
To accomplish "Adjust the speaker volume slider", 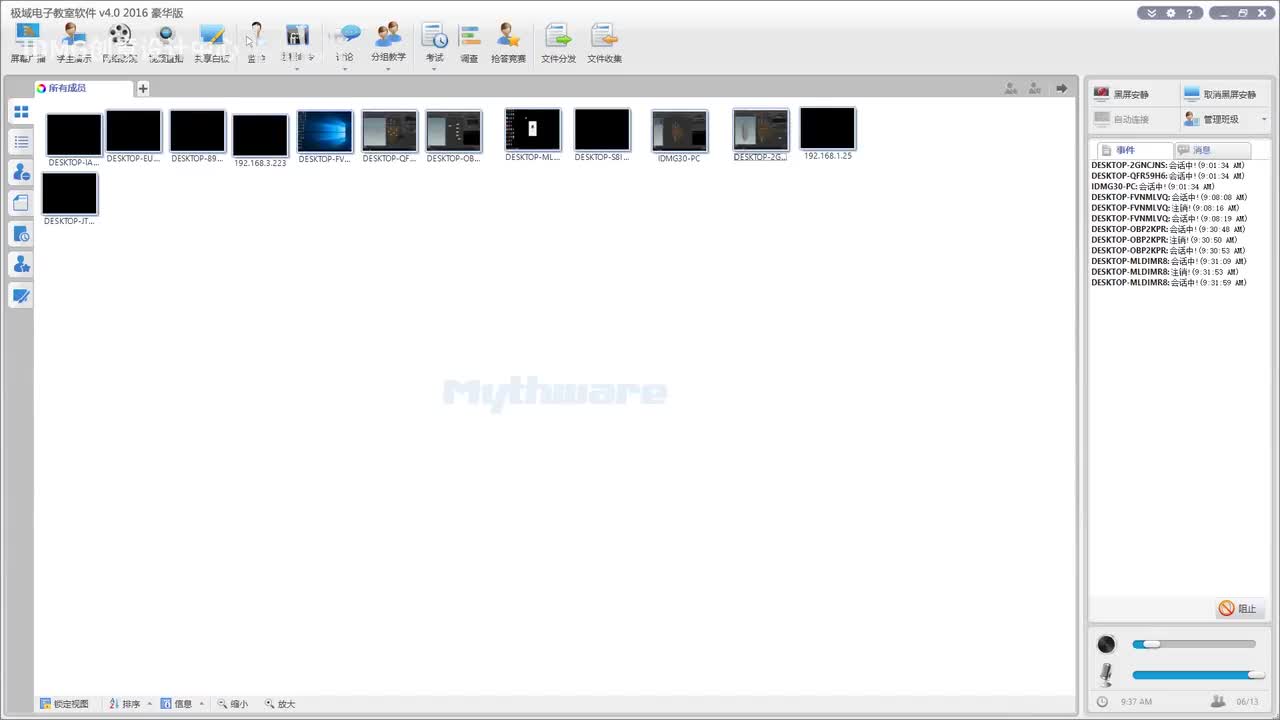I will click(1193, 644).
